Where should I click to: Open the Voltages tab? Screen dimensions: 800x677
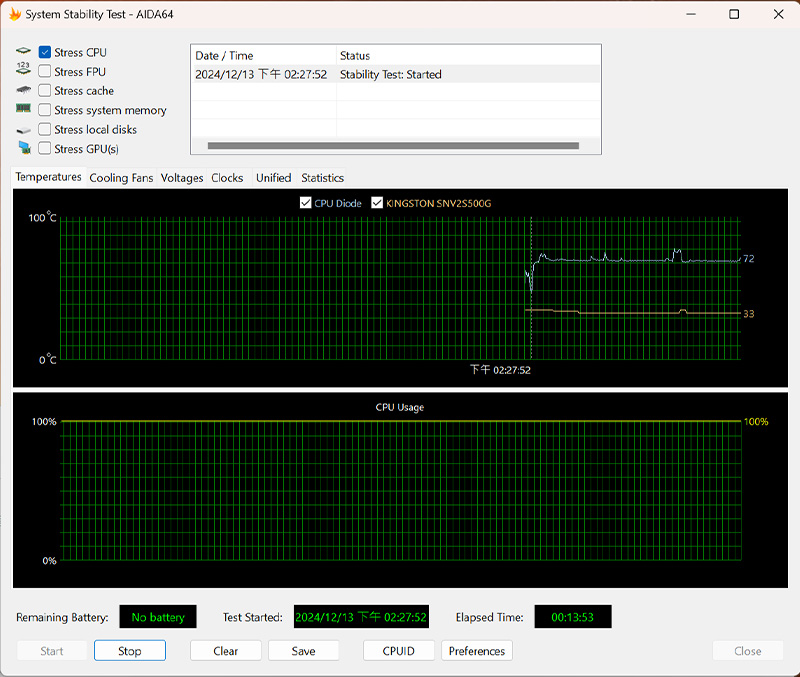coord(182,178)
